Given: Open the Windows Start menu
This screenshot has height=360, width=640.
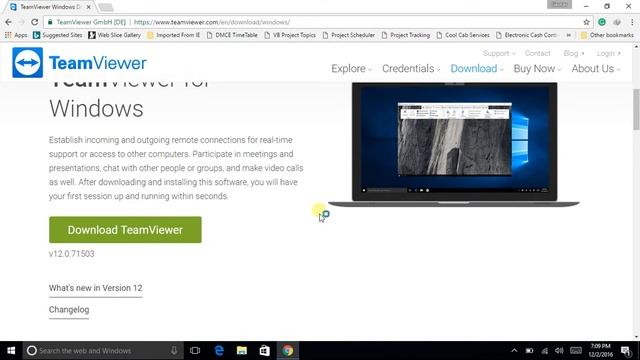Looking at the screenshot, I should coord(11,351).
